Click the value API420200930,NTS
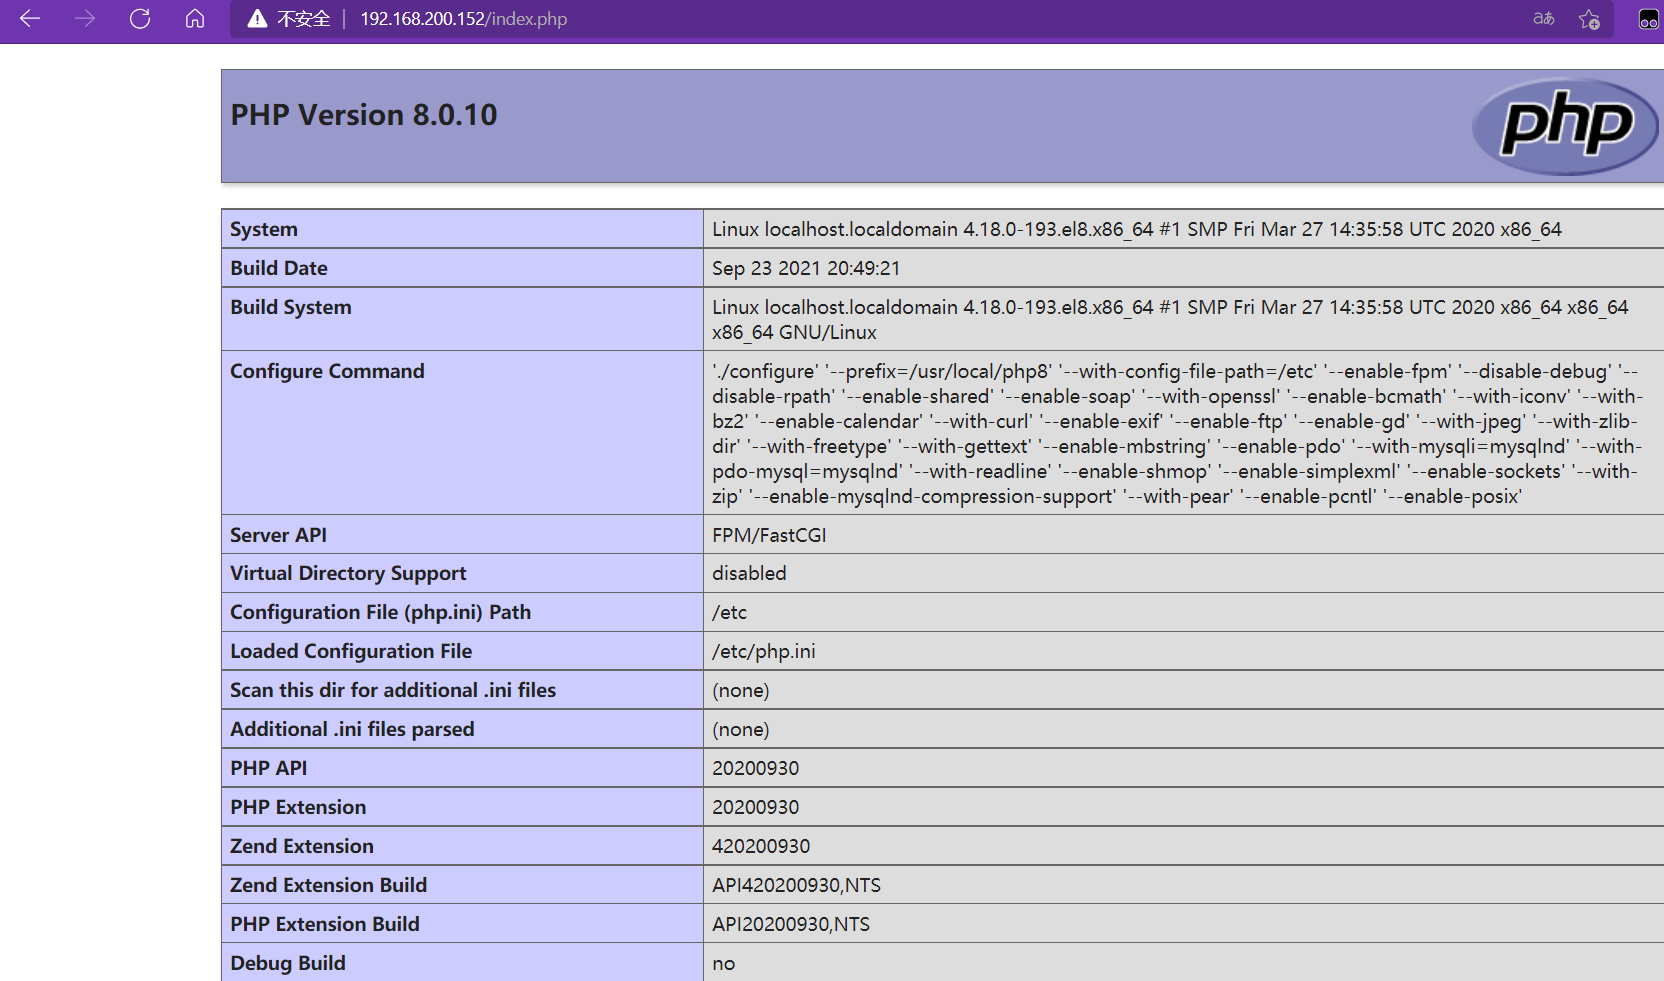Image resolution: width=1664 pixels, height=981 pixels. 796,885
